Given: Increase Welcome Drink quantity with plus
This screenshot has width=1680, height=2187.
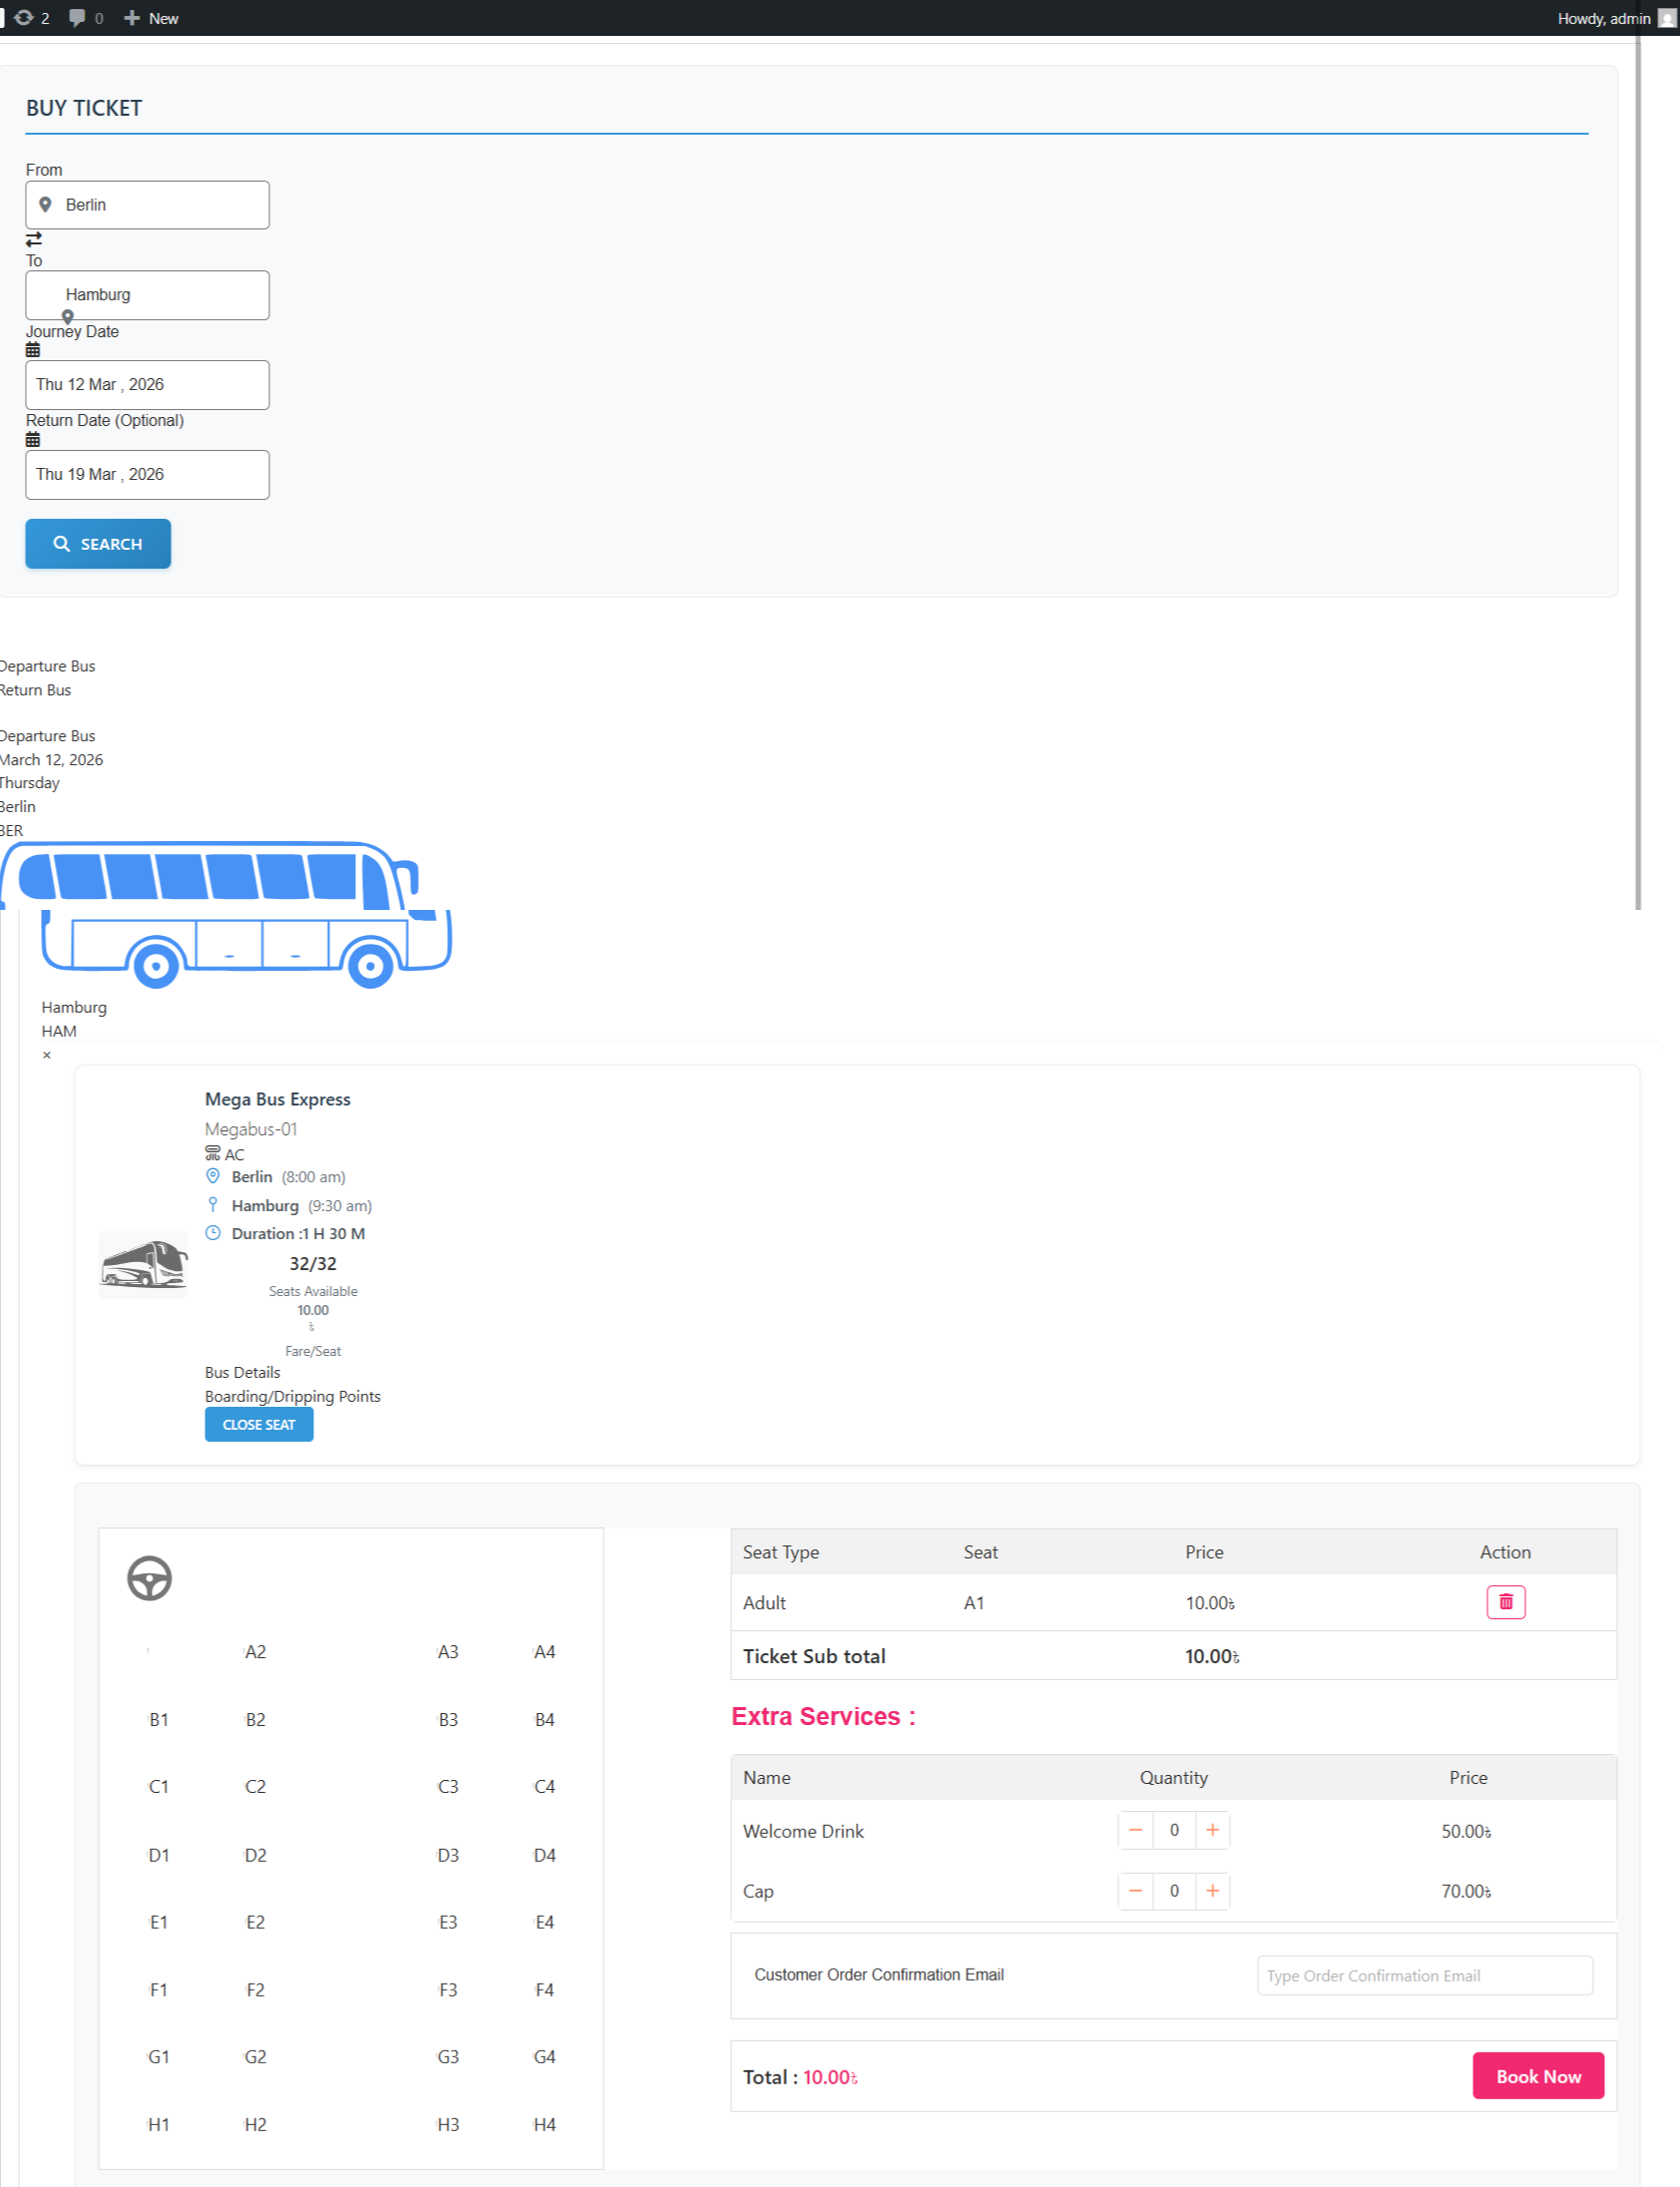Looking at the screenshot, I should pyautogui.click(x=1212, y=1830).
